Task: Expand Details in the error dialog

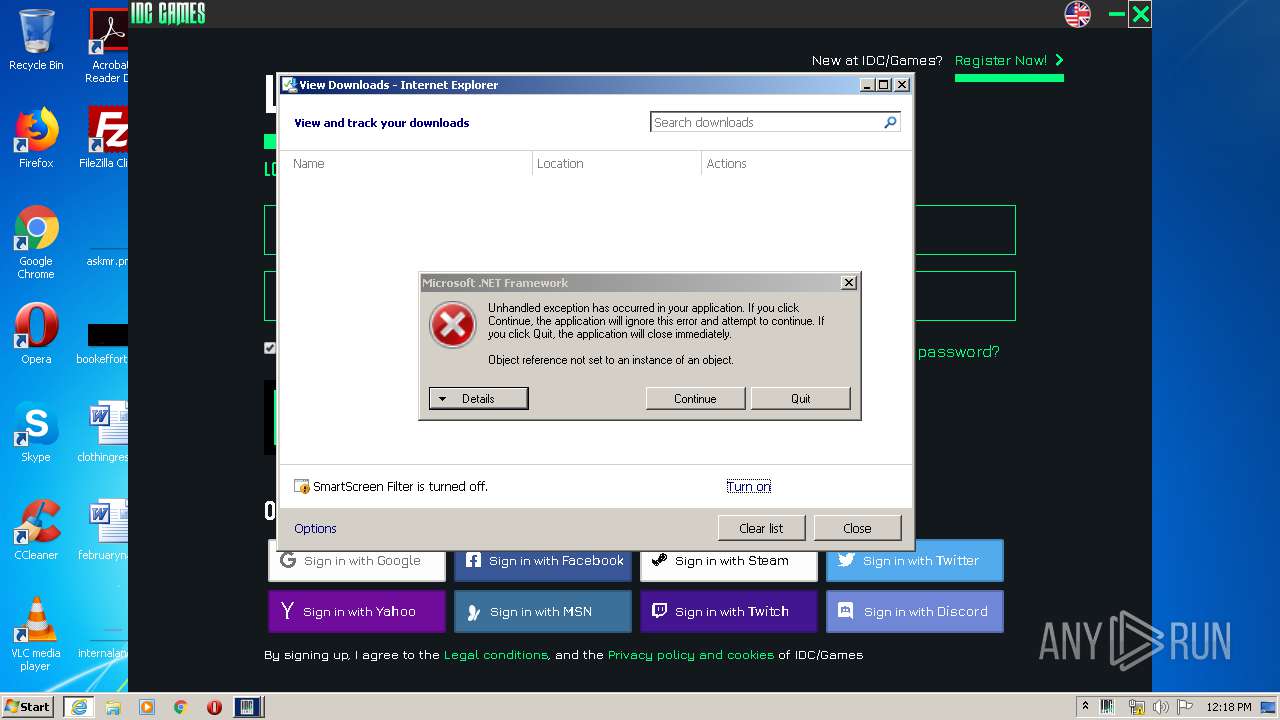Action: pos(478,398)
